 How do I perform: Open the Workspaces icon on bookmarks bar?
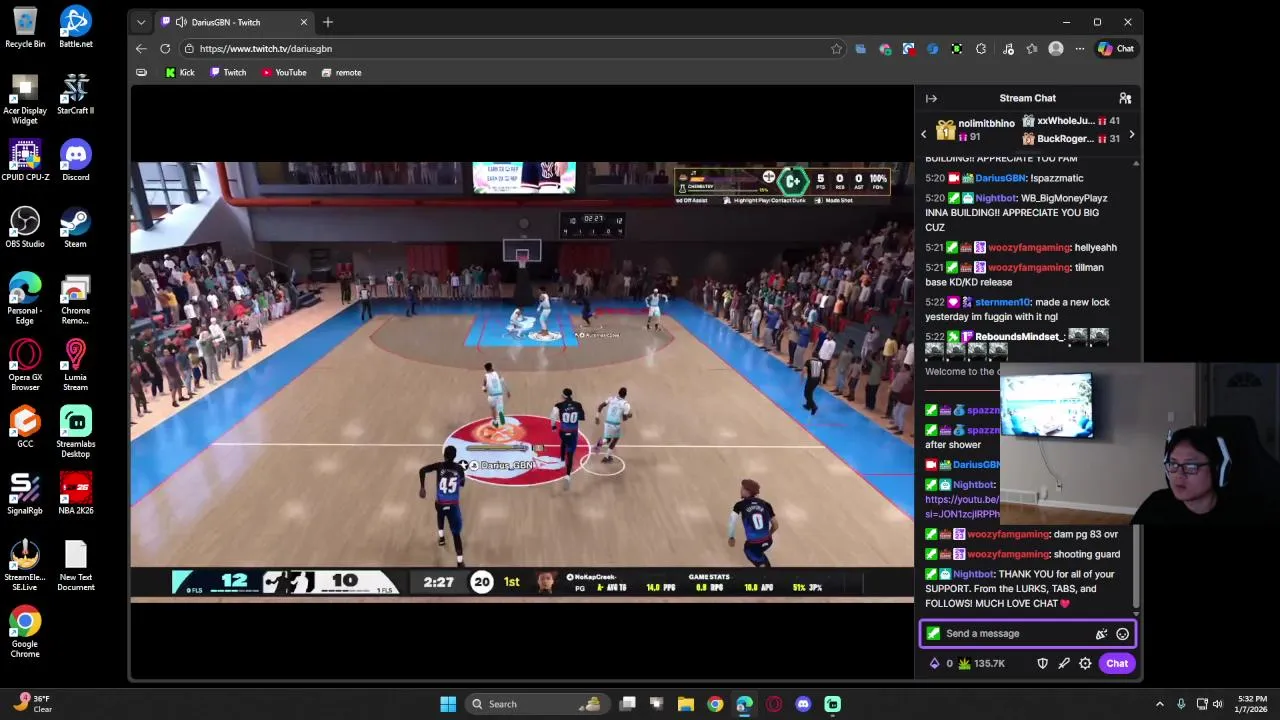pyautogui.click(x=141, y=73)
